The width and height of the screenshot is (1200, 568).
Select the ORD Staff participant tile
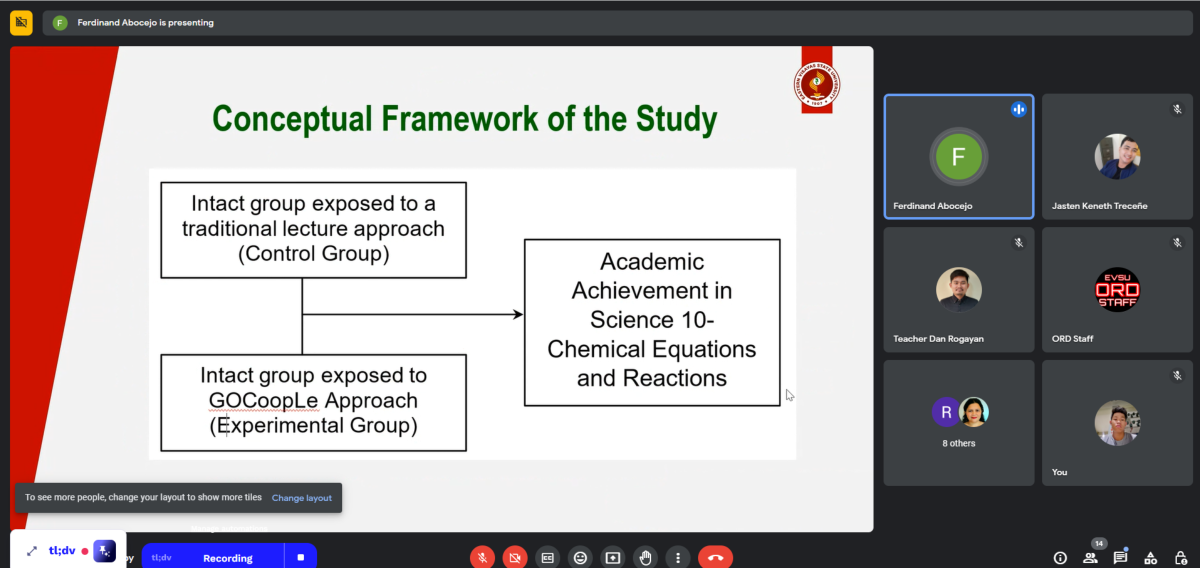click(x=1117, y=290)
